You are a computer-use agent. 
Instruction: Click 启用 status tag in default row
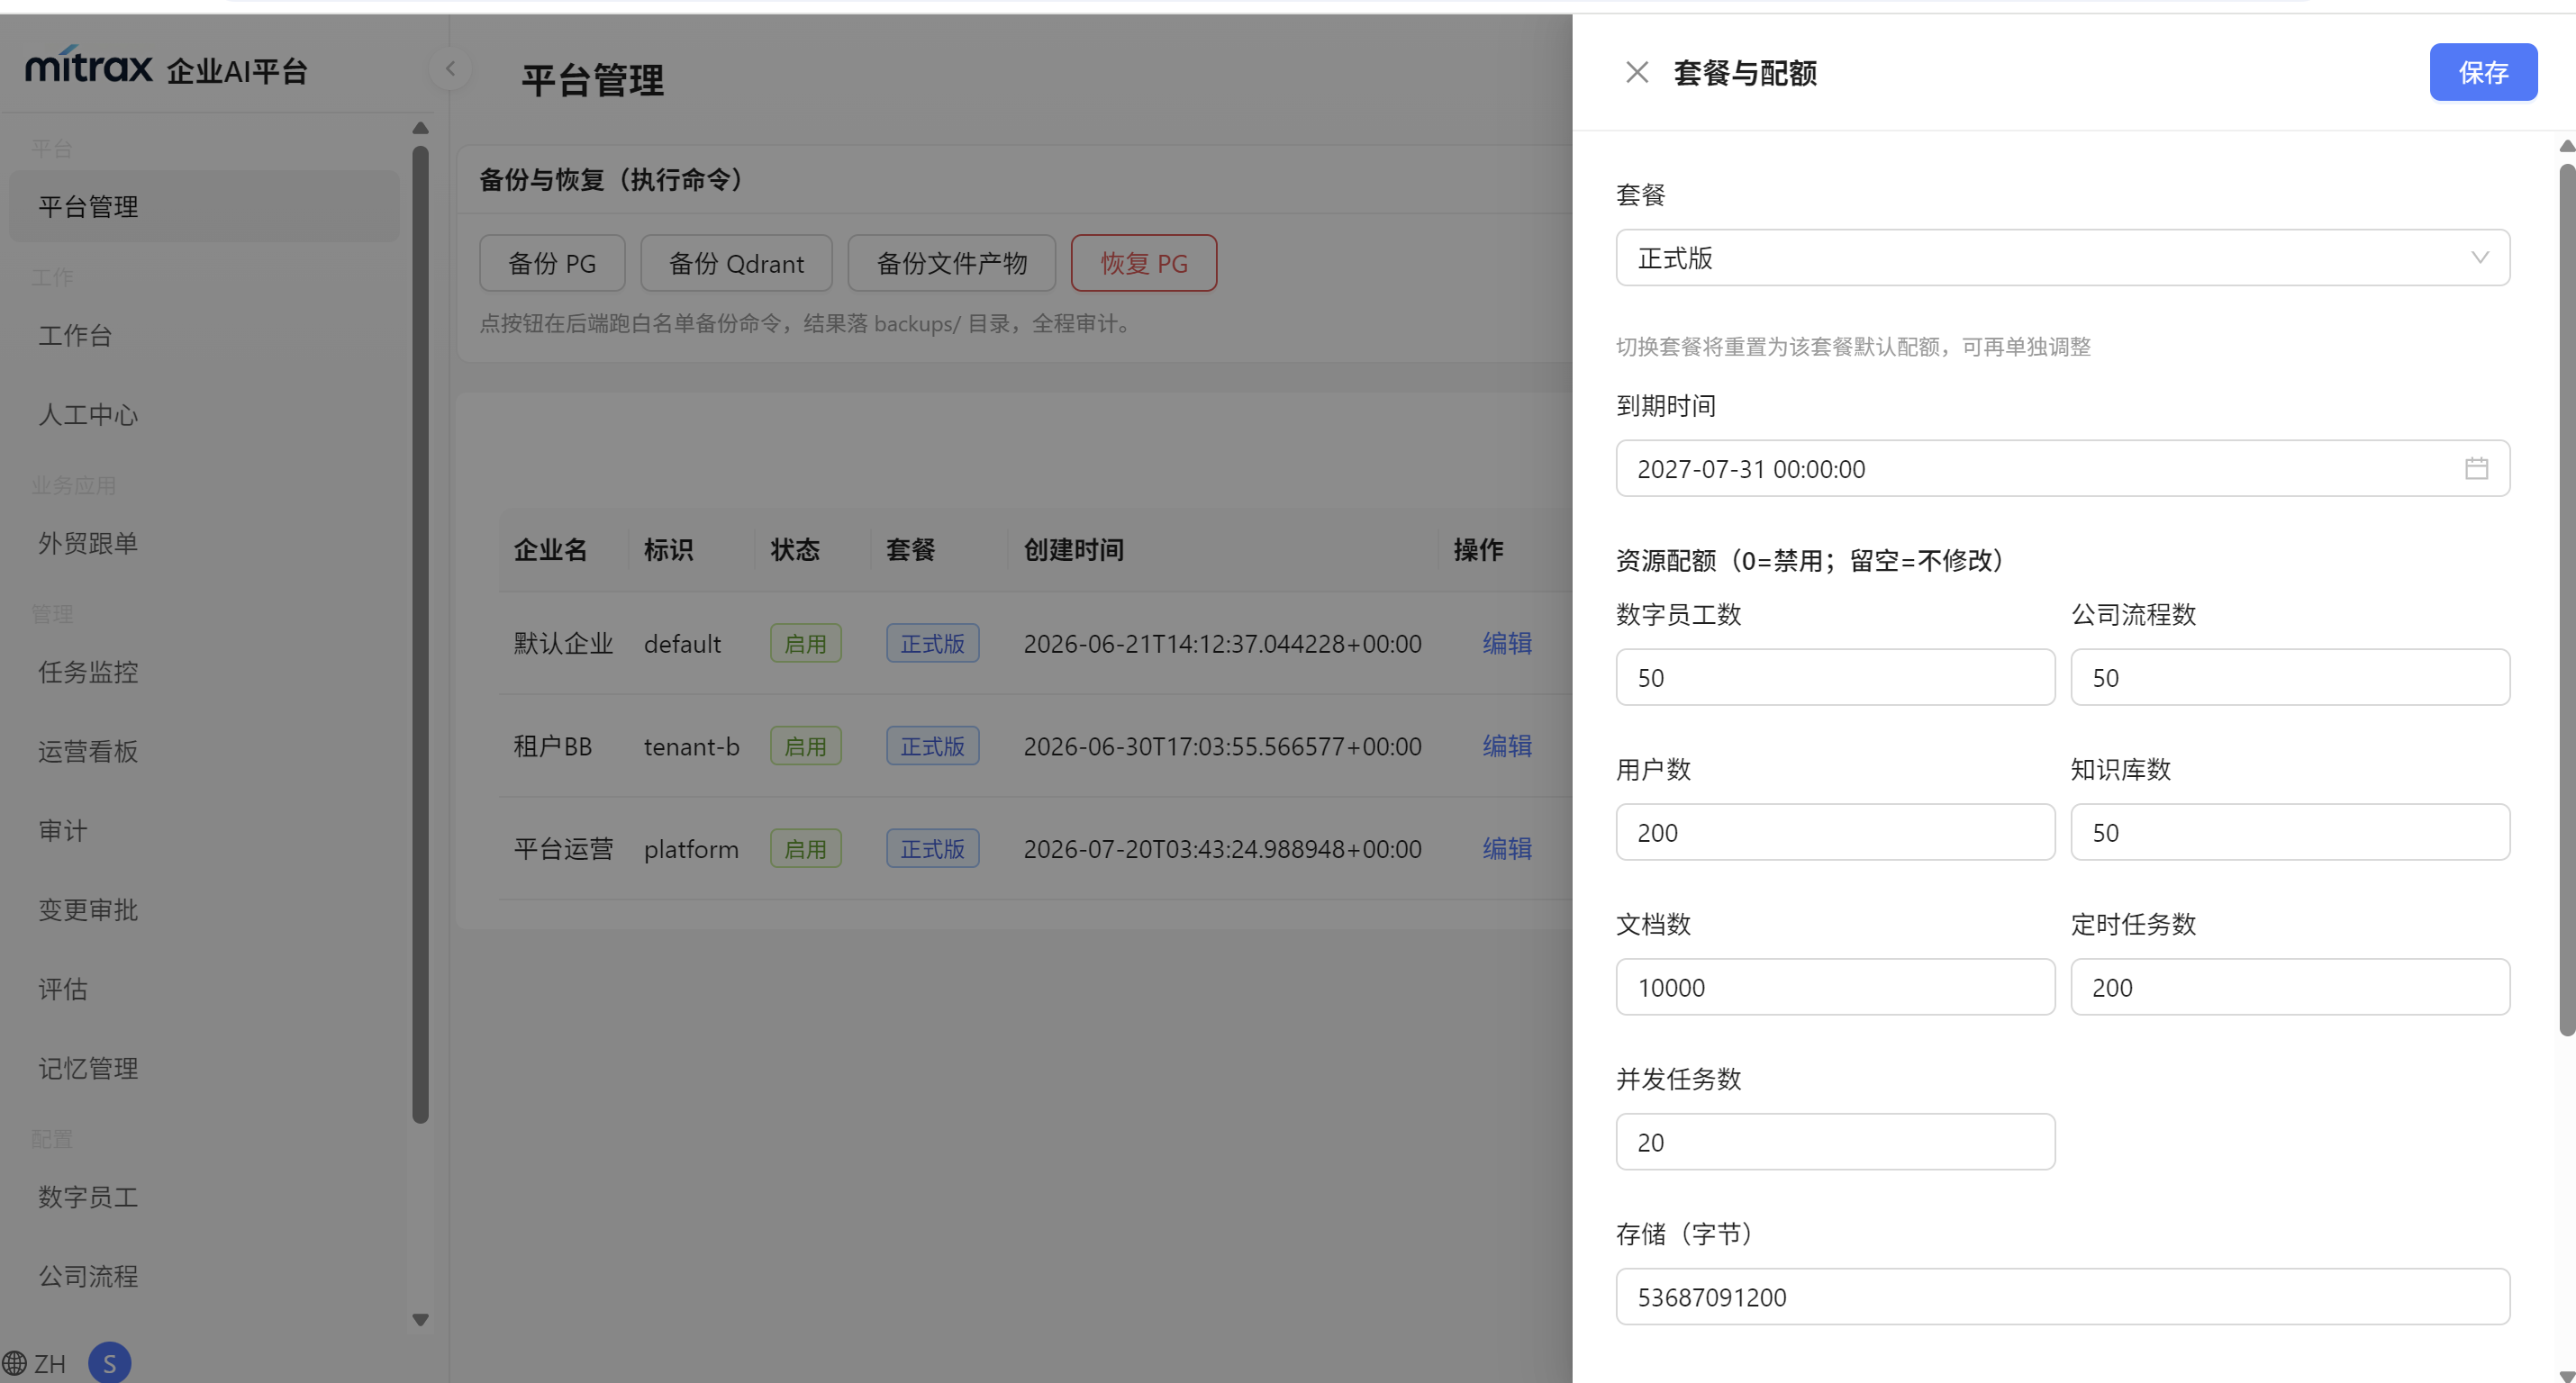tap(805, 643)
